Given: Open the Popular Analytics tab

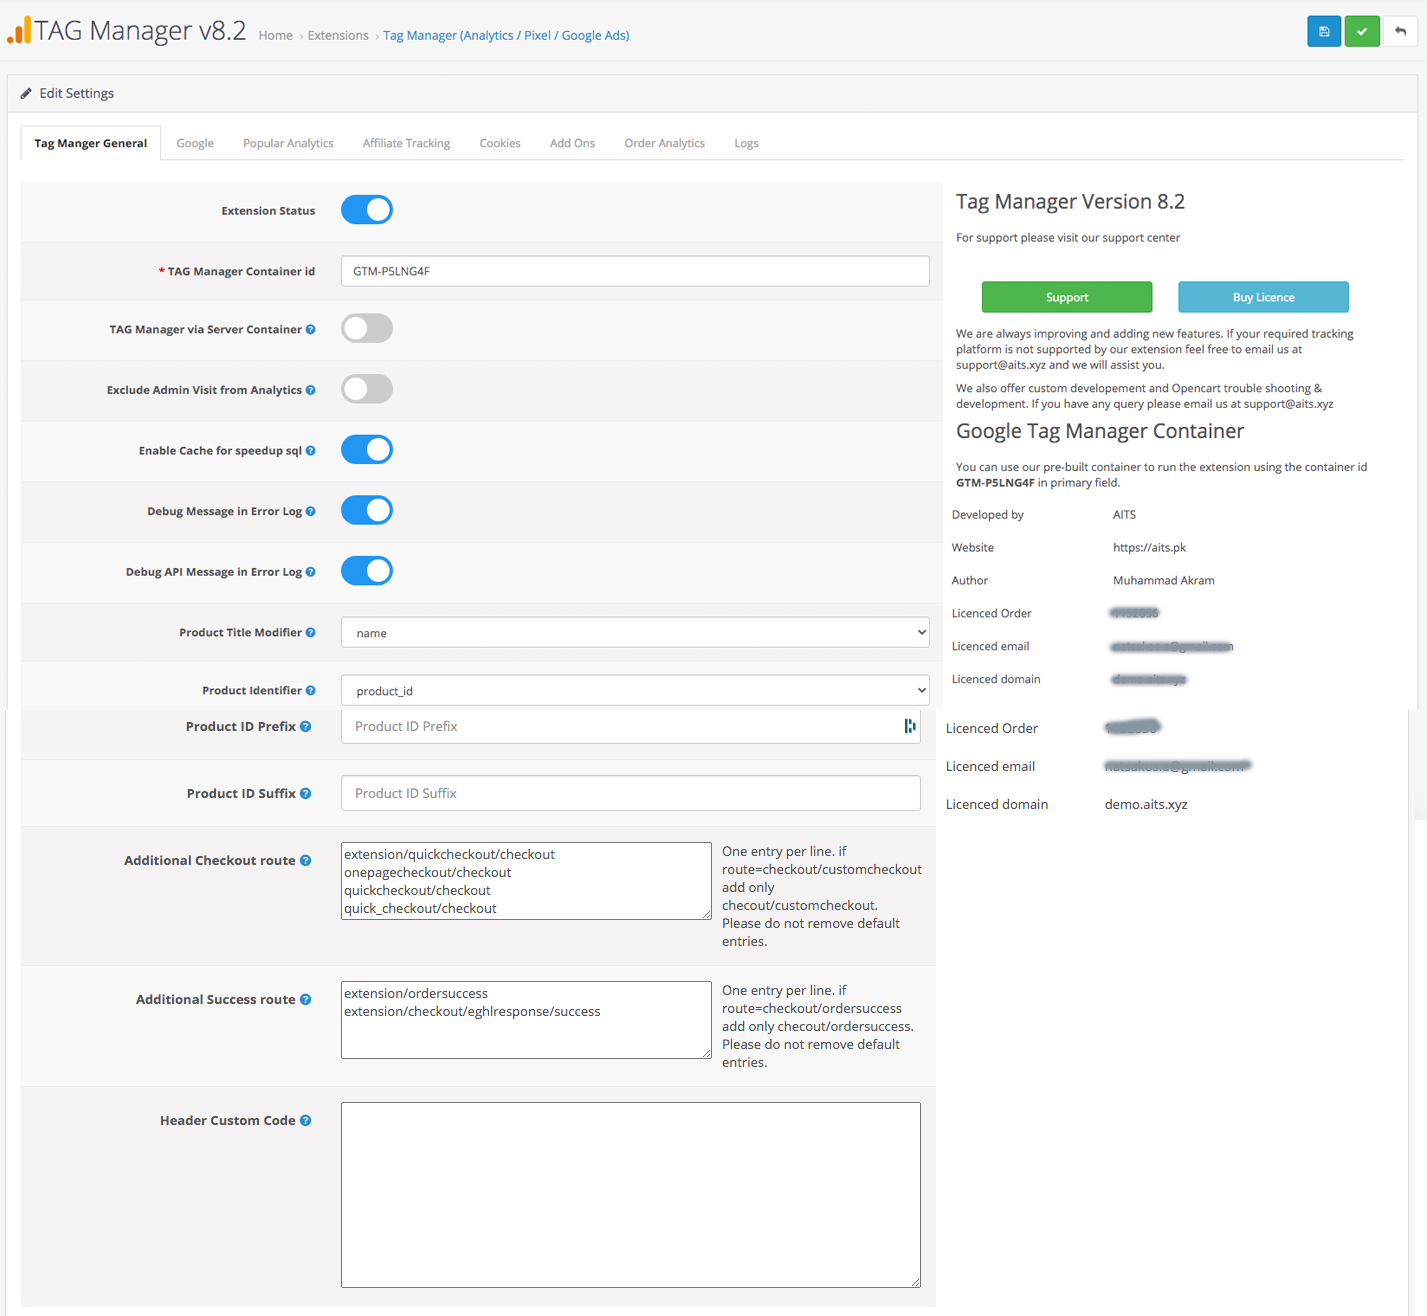Looking at the screenshot, I should [x=288, y=143].
